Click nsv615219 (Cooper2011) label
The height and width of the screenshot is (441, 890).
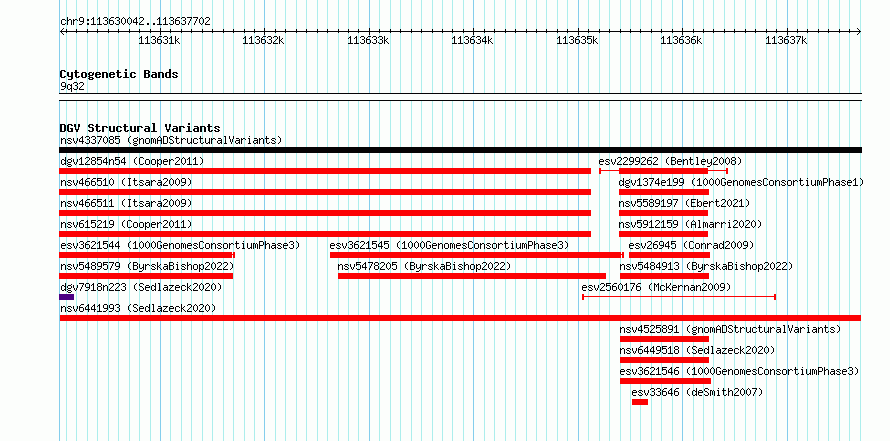(x=126, y=224)
